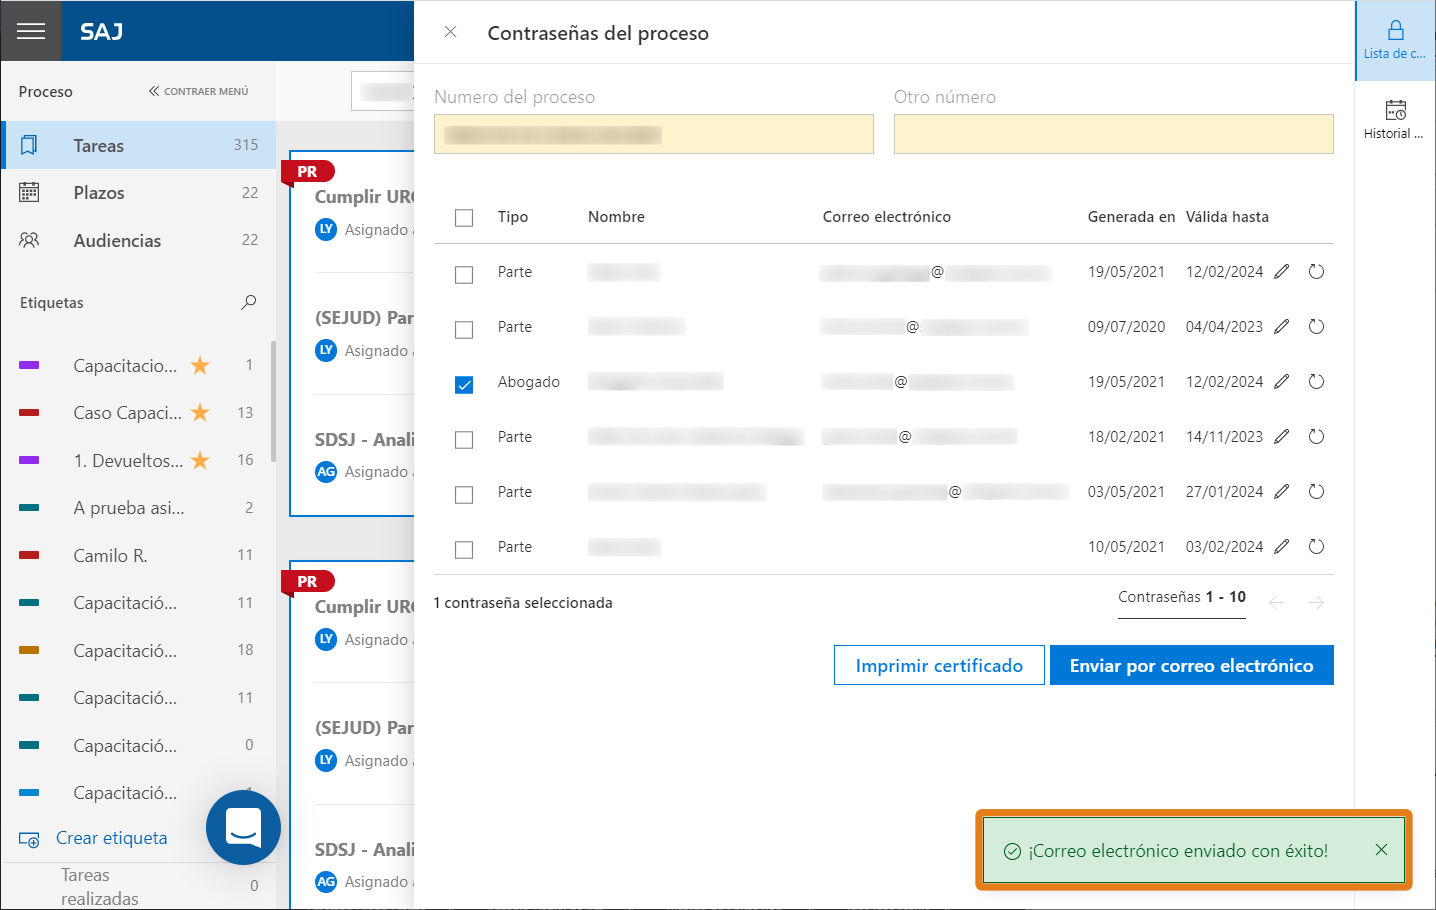Uncheck the Abogado row checkbox
1436x910 pixels.
(x=464, y=384)
